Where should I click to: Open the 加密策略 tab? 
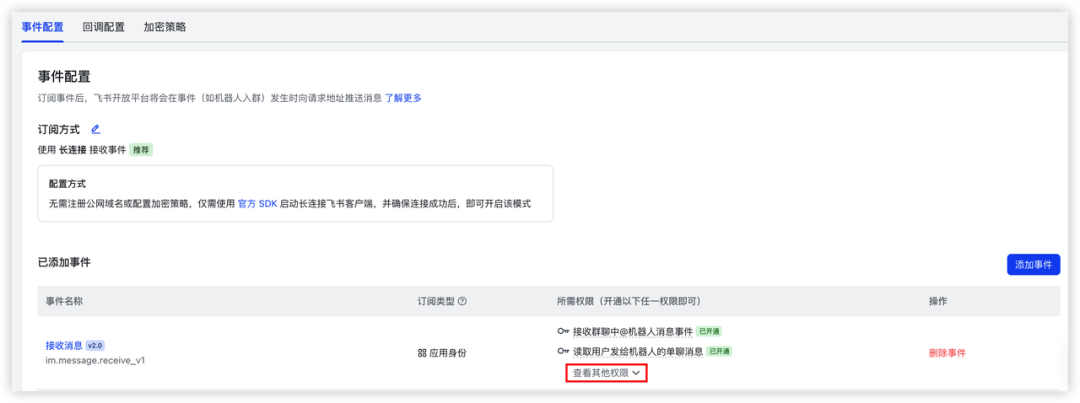tap(165, 28)
